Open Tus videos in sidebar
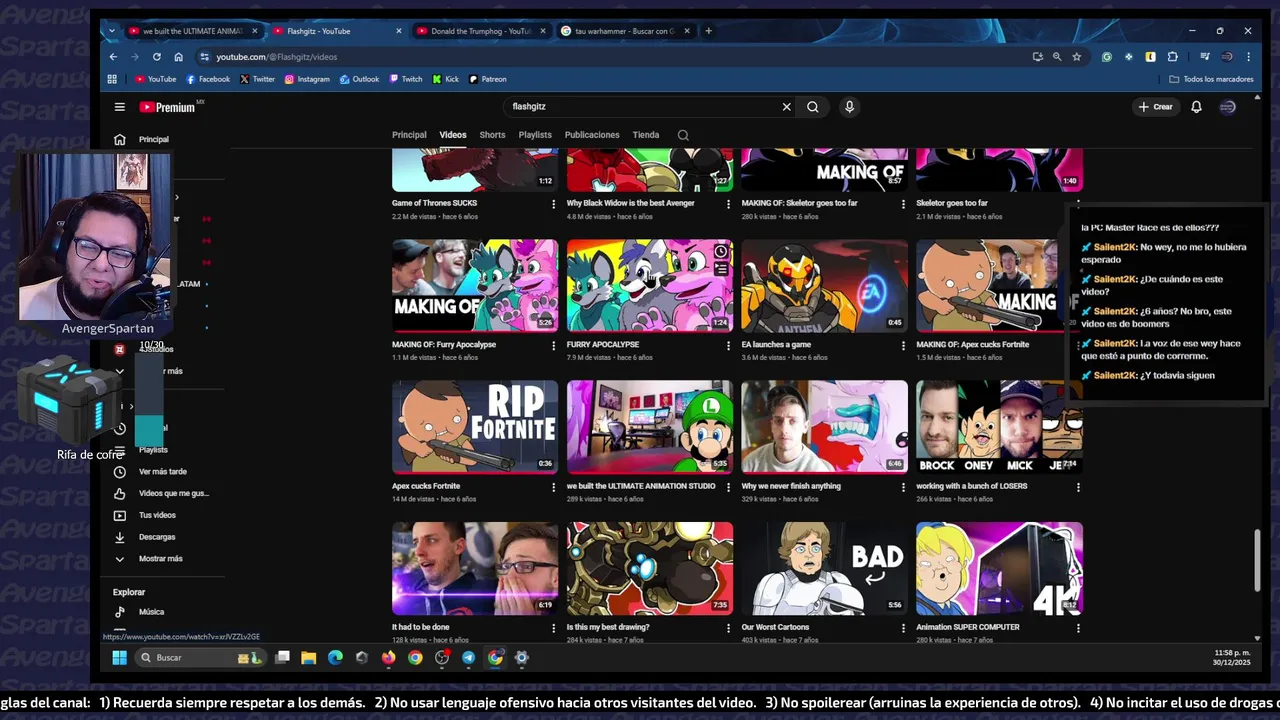The image size is (1280, 720). [157, 515]
